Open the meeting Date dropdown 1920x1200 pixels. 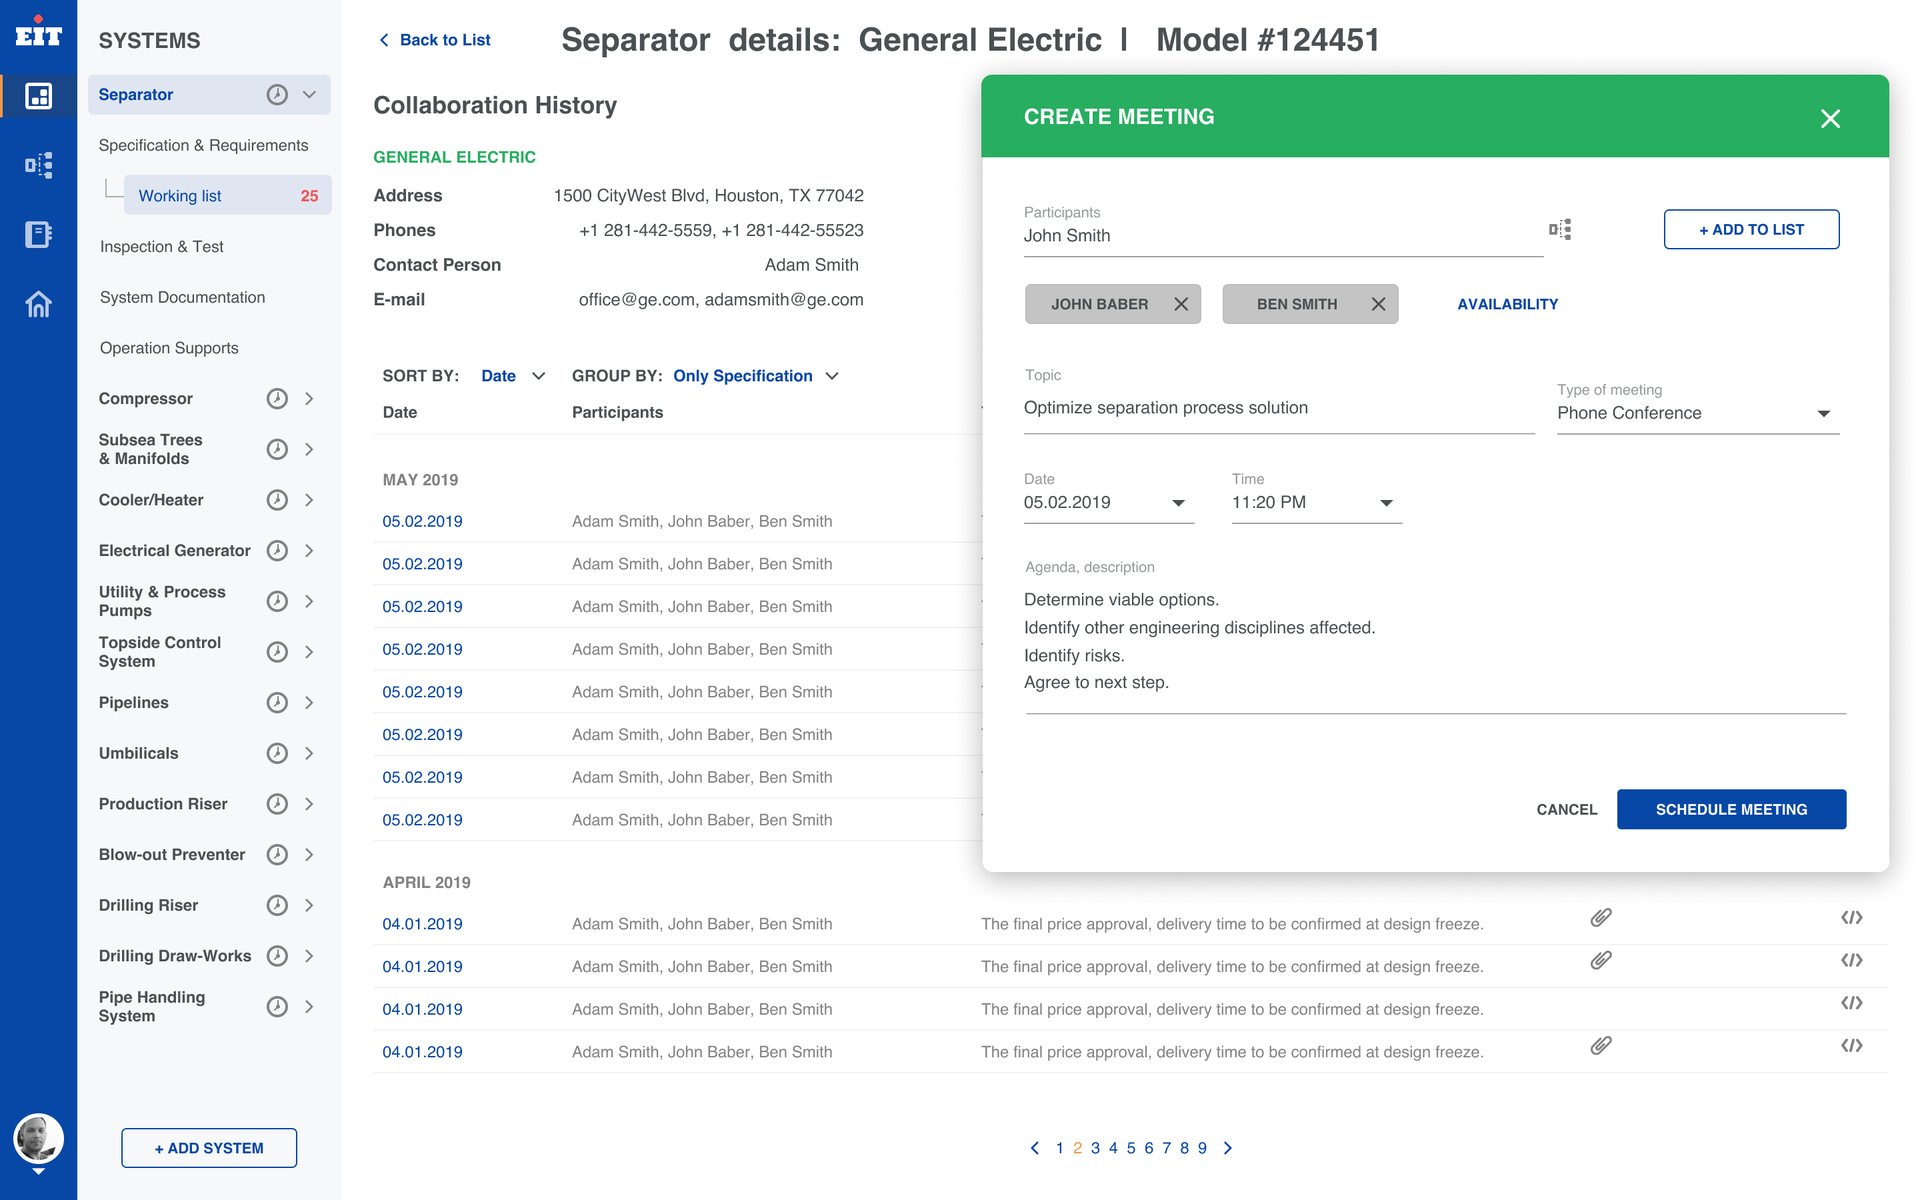pos(1108,503)
